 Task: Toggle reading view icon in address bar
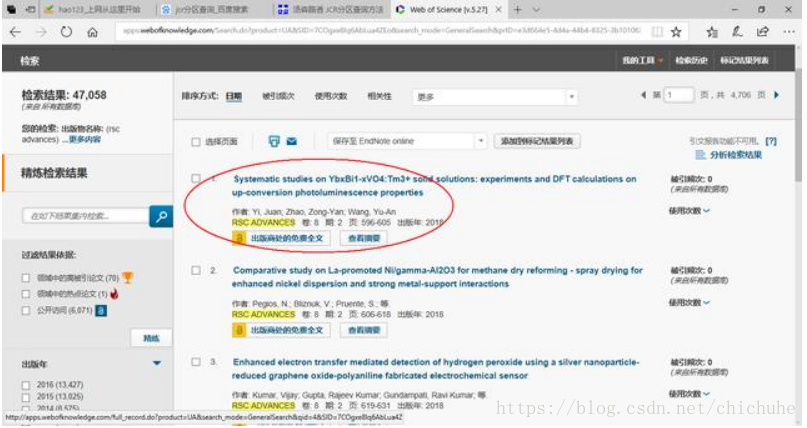pyautogui.click(x=657, y=32)
